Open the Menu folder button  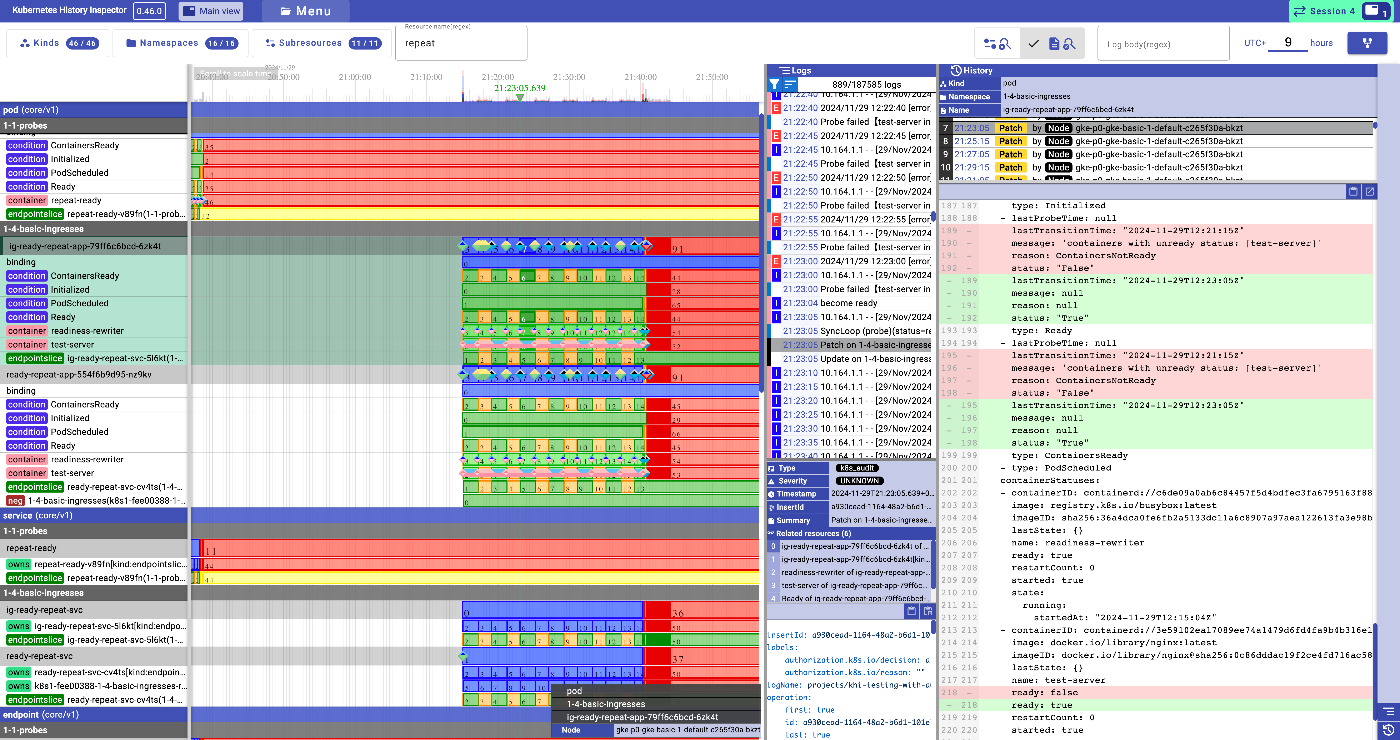coord(305,11)
